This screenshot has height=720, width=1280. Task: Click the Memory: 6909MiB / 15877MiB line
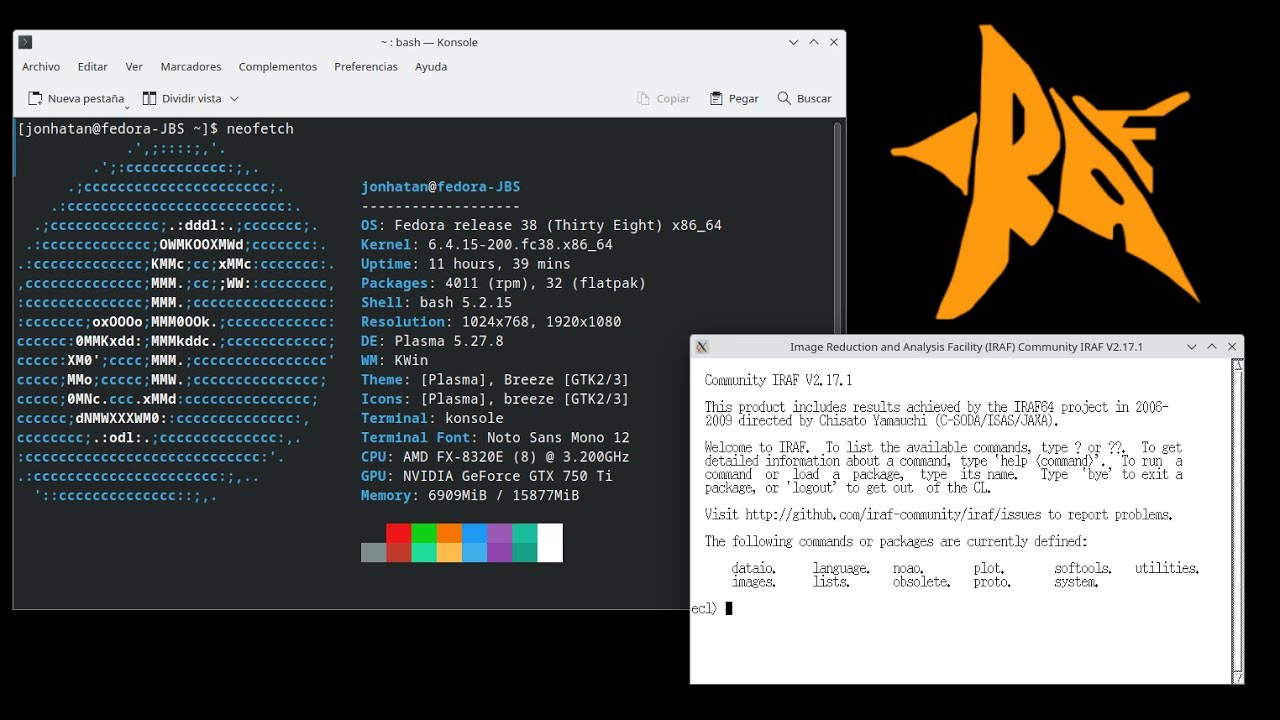pyautogui.click(x=470, y=495)
